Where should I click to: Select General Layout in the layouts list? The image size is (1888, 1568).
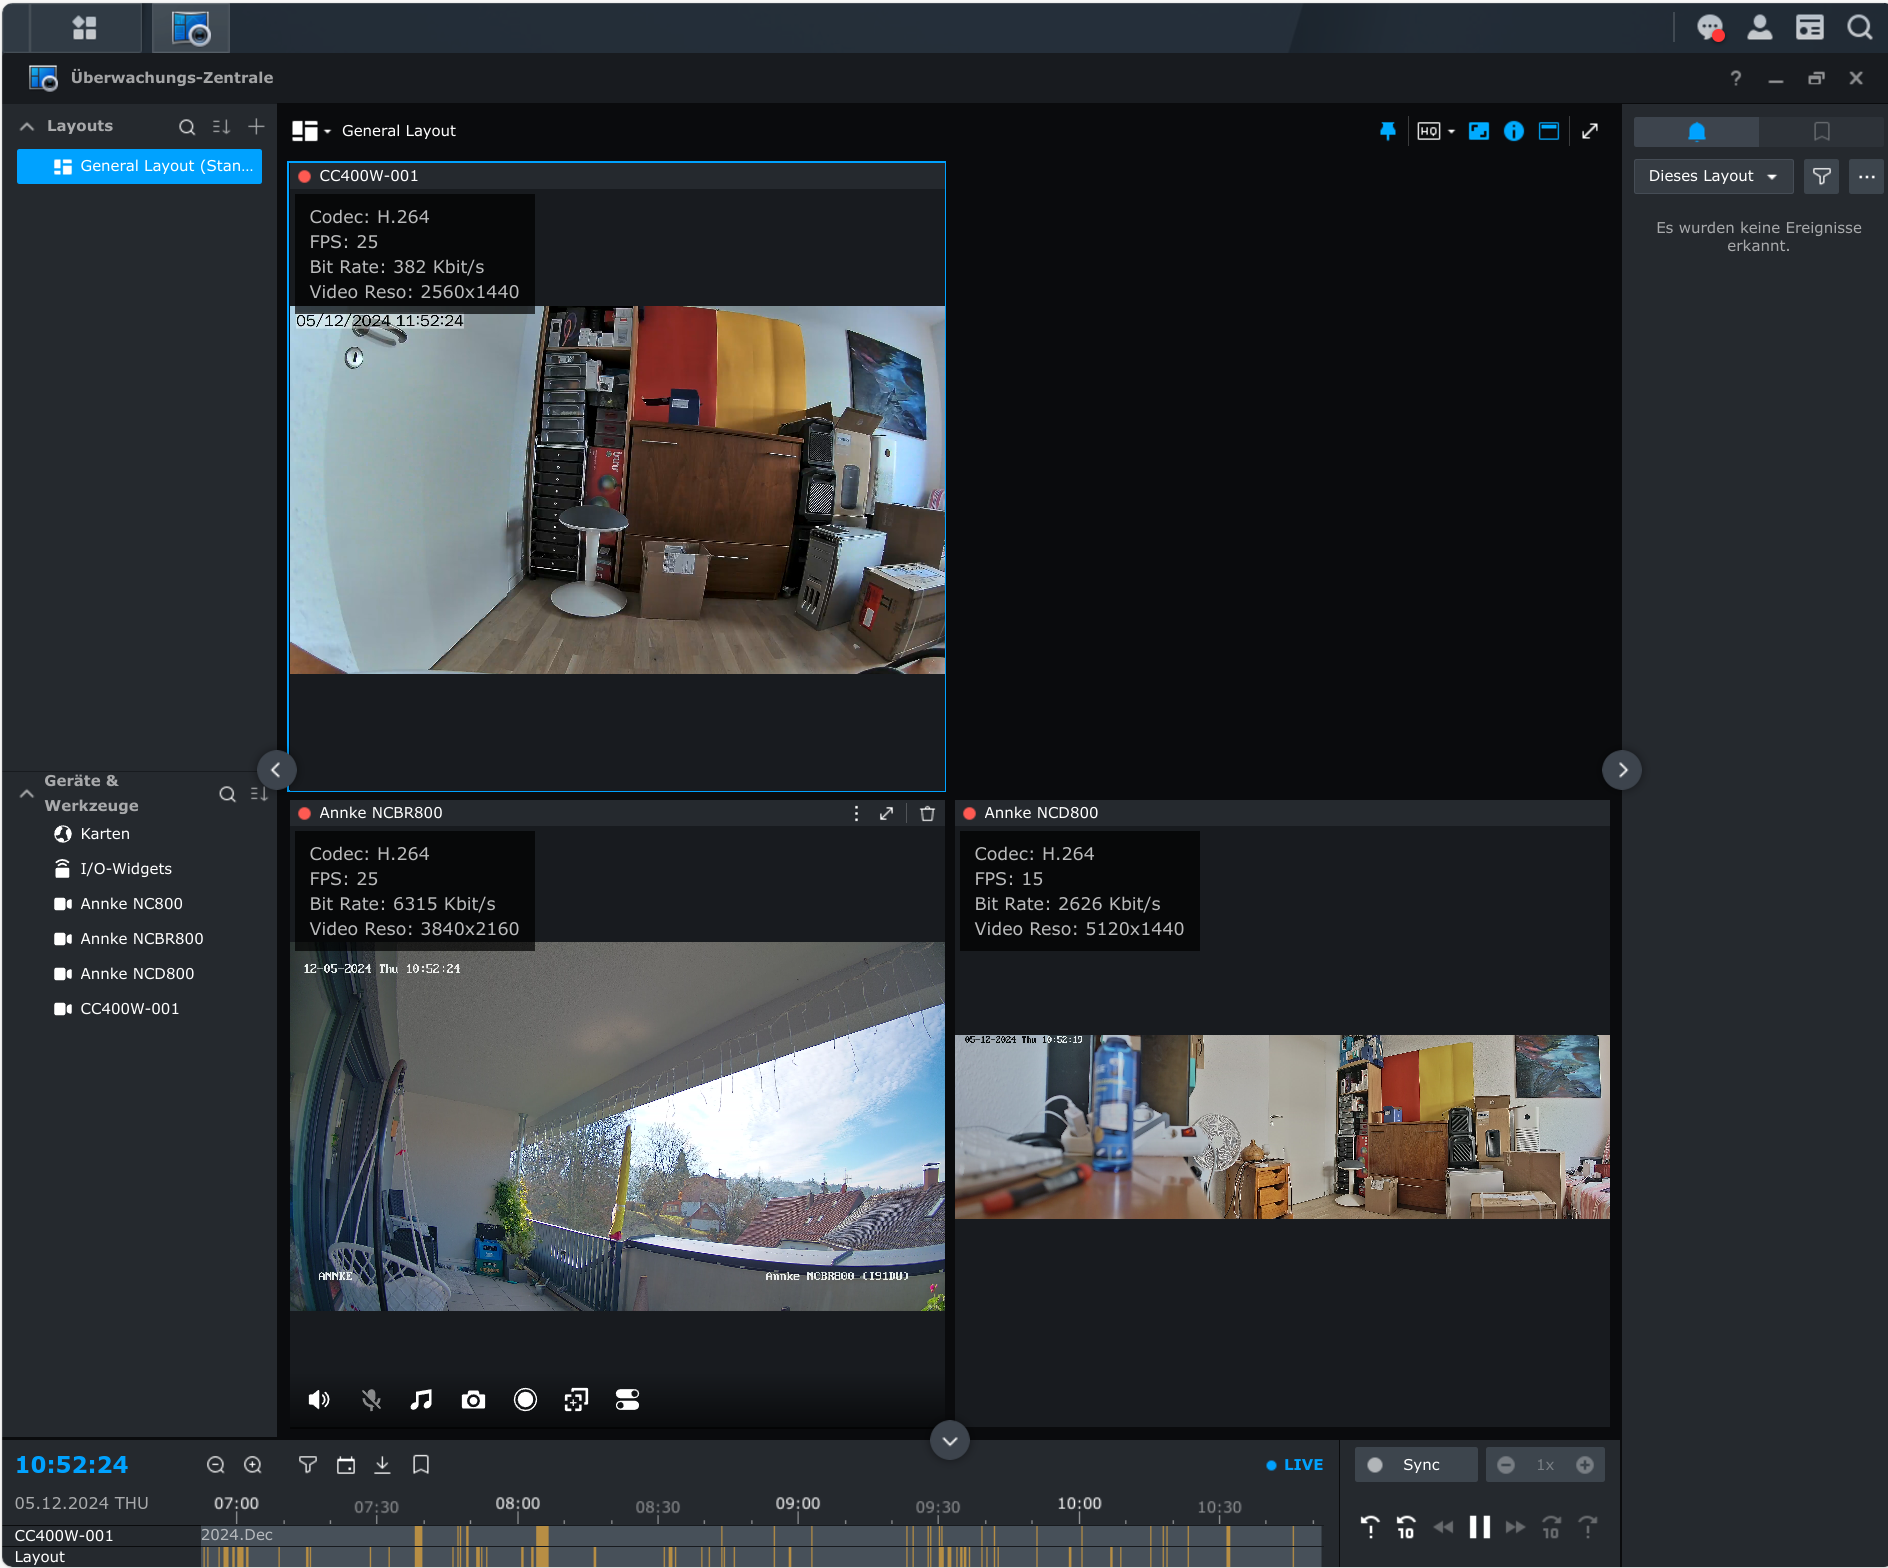pos(140,166)
